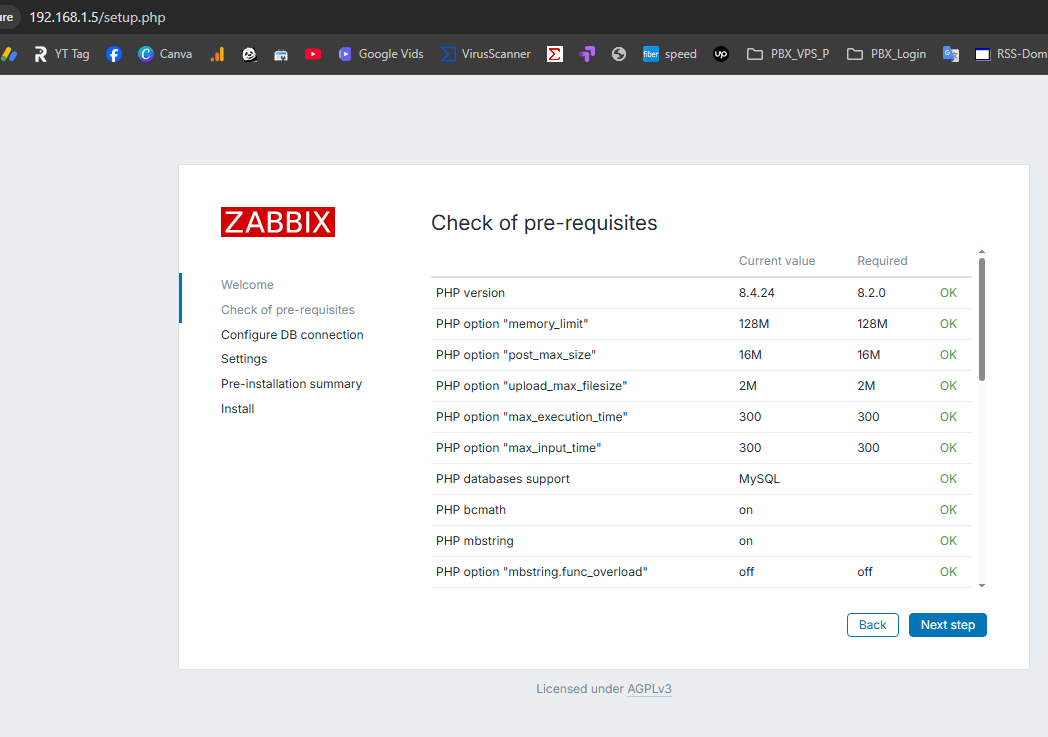
Task: Select the Settings setup step
Action: pos(244,359)
